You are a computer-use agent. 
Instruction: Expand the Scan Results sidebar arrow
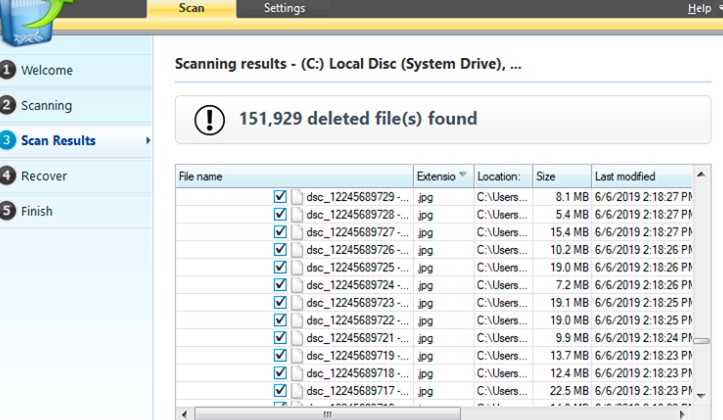click(148, 141)
